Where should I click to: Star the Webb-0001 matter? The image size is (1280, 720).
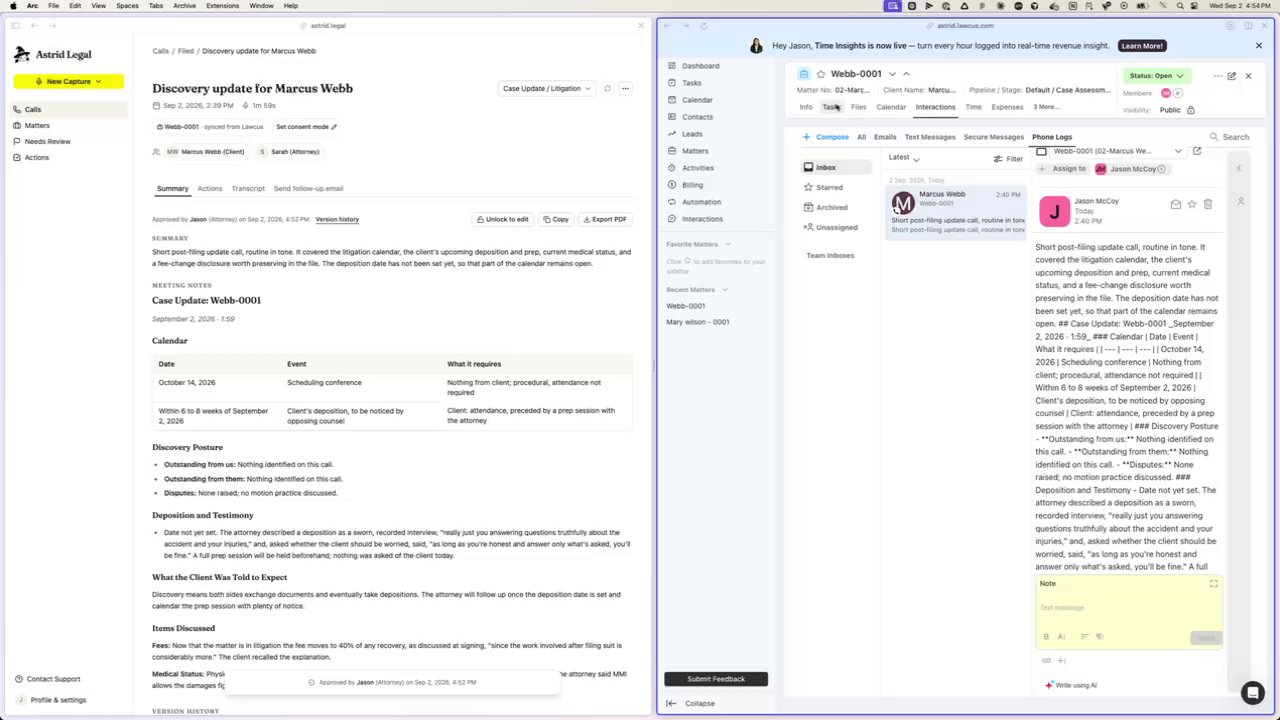click(x=821, y=74)
